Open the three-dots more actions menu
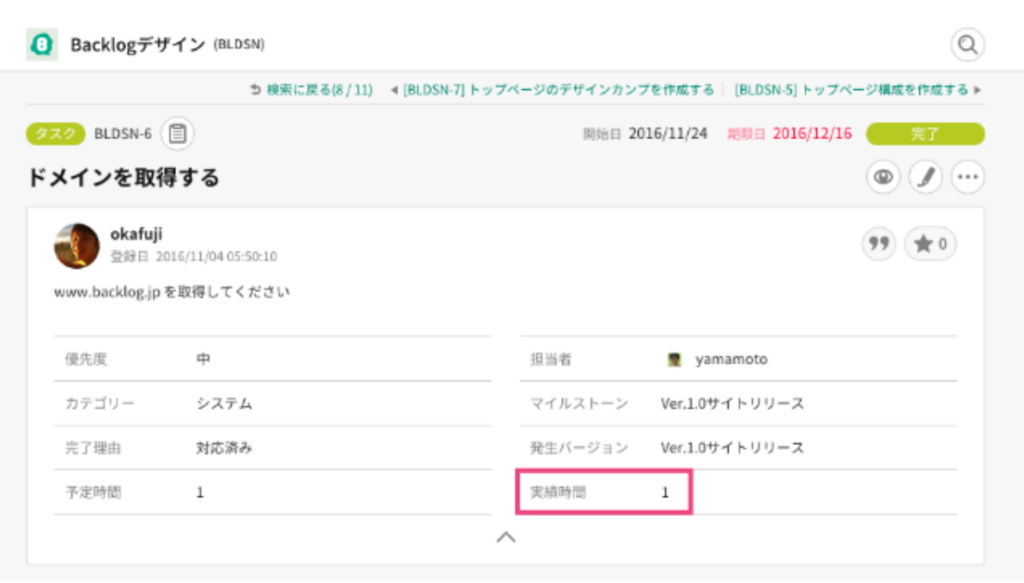Viewport: 1024px width, 583px height. [967, 177]
